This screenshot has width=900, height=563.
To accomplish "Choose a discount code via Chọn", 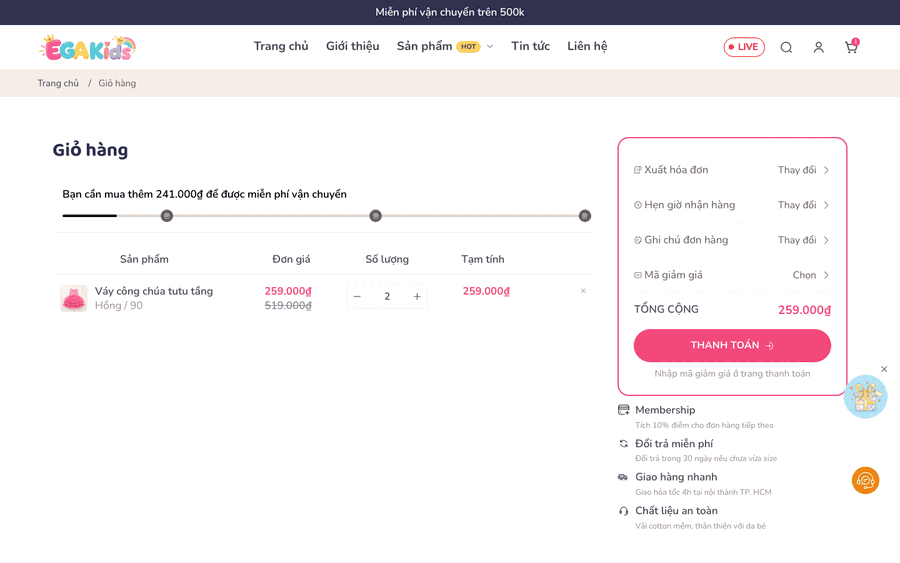I will click(811, 275).
